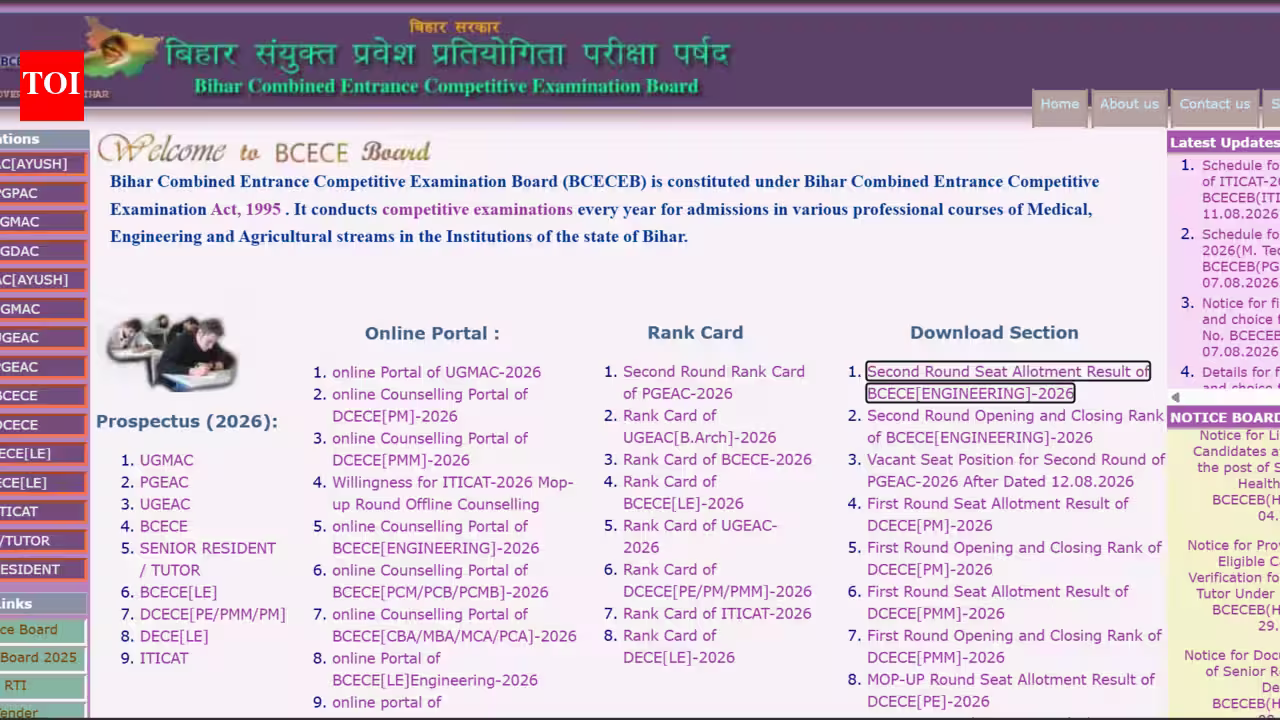Click the 'competitive examinations' link in intro text
1280x720 pixels.
click(x=477, y=210)
